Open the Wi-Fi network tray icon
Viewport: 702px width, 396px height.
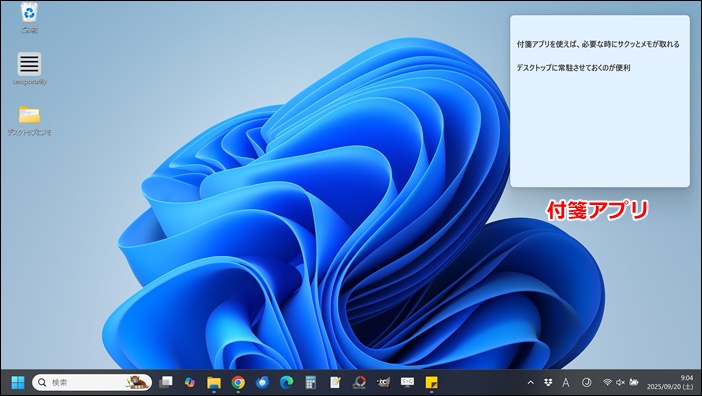[x=608, y=383]
